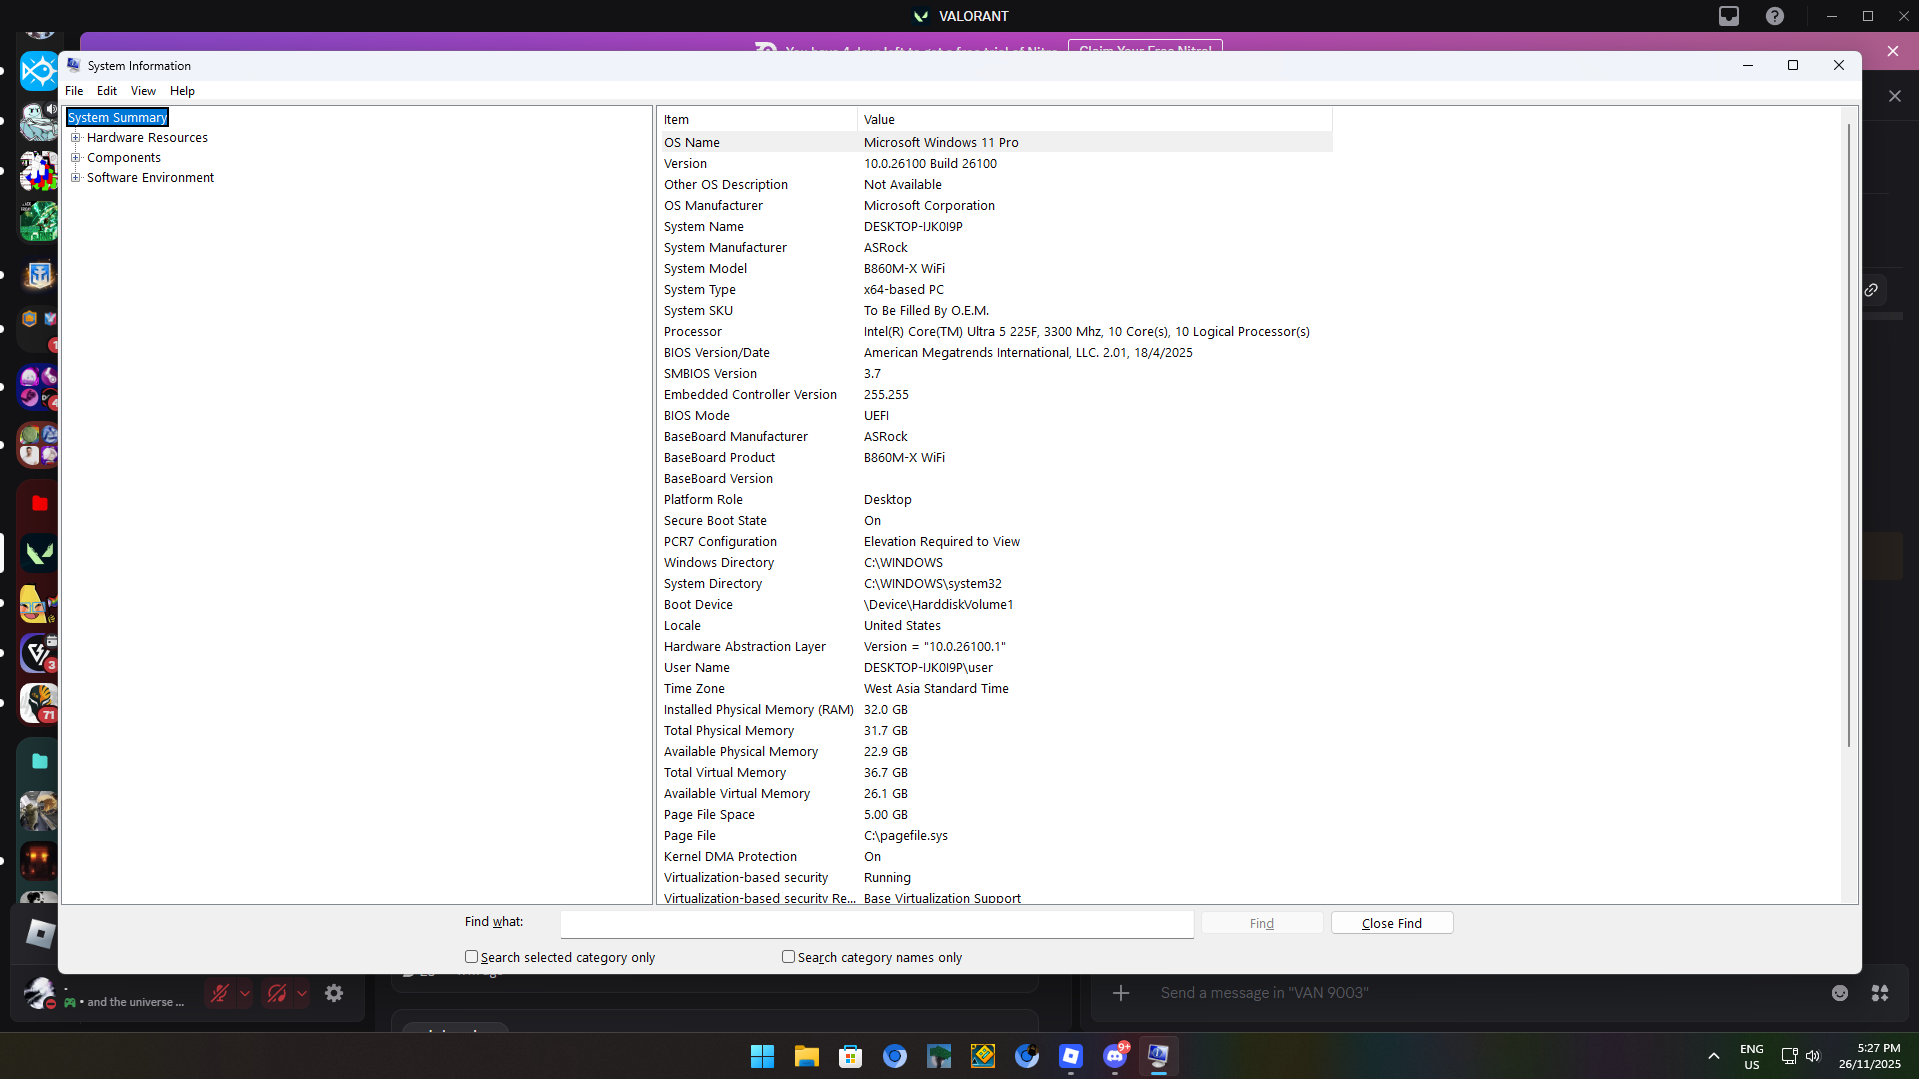This screenshot has width=1919, height=1079.
Task: Open Roblox from the taskbar
Action: [1071, 1056]
